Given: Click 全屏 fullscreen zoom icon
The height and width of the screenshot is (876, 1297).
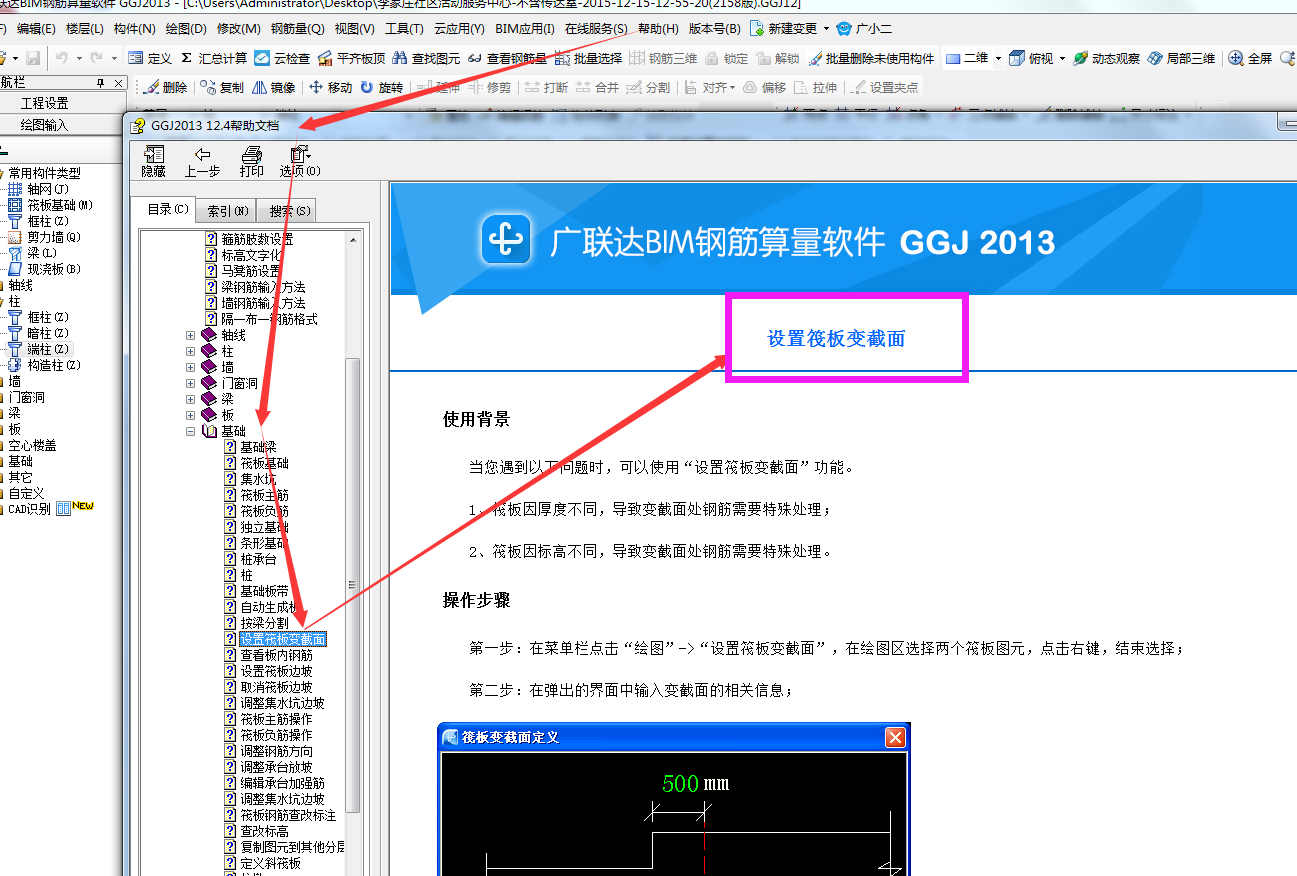Looking at the screenshot, I should pyautogui.click(x=1251, y=59).
